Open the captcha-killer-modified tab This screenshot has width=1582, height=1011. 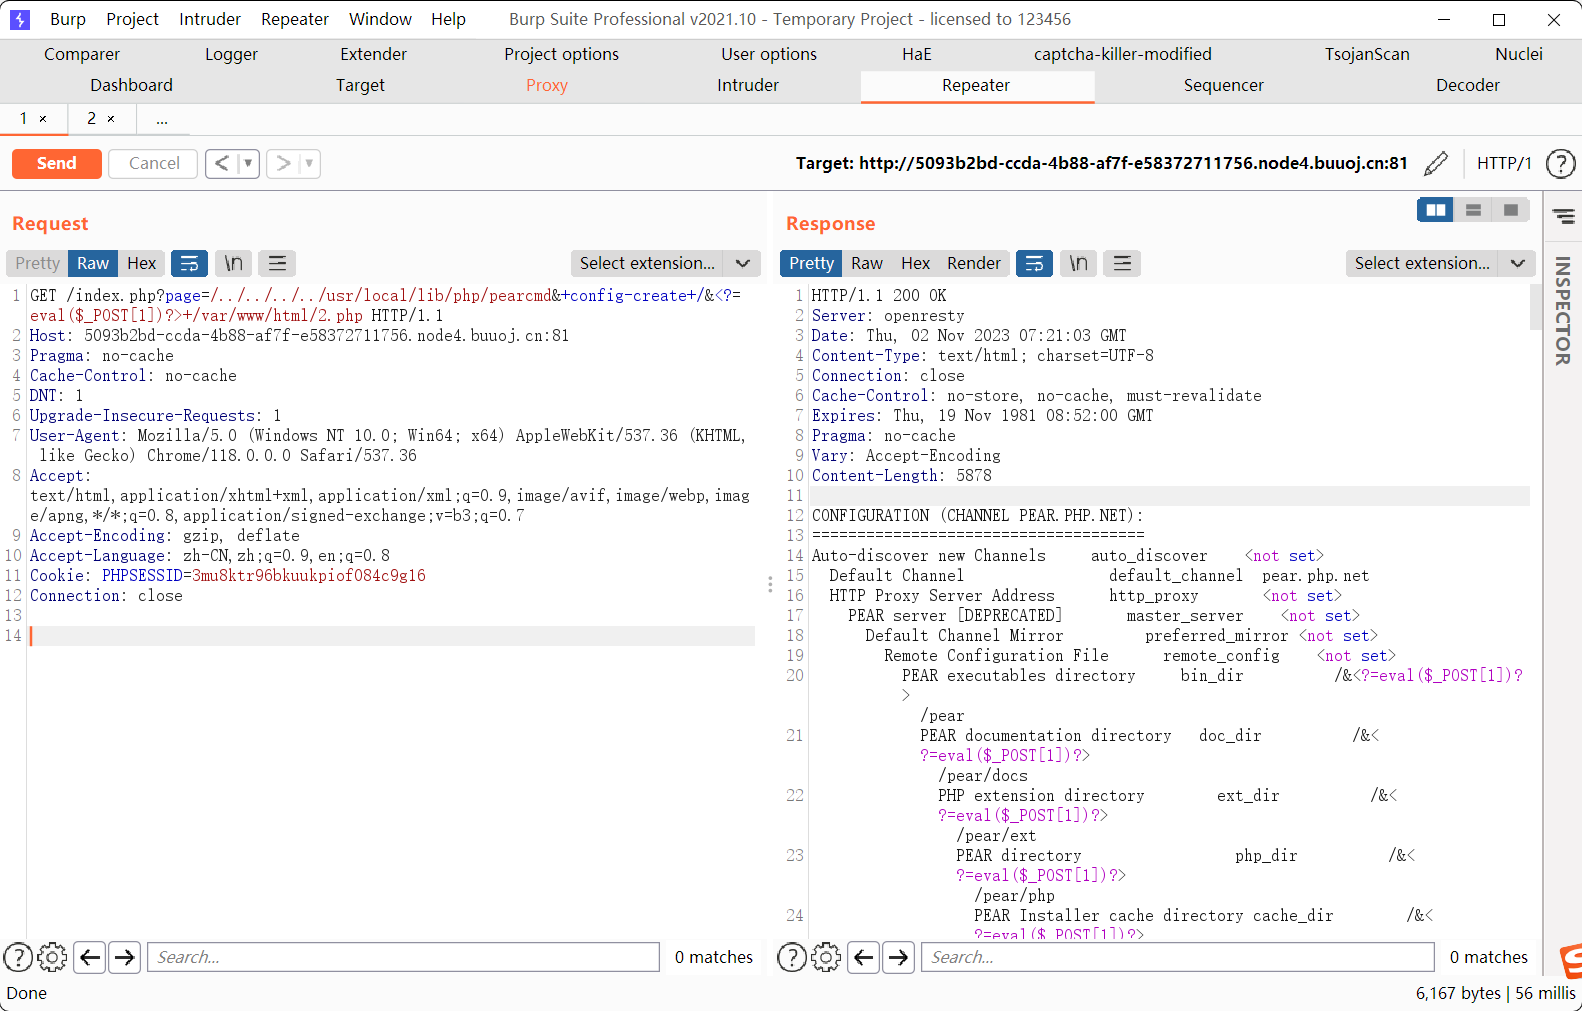point(1122,54)
